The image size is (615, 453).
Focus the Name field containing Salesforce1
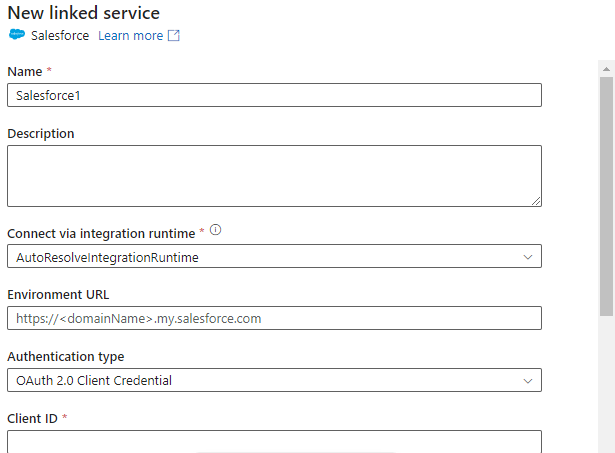pyautogui.click(x=275, y=95)
